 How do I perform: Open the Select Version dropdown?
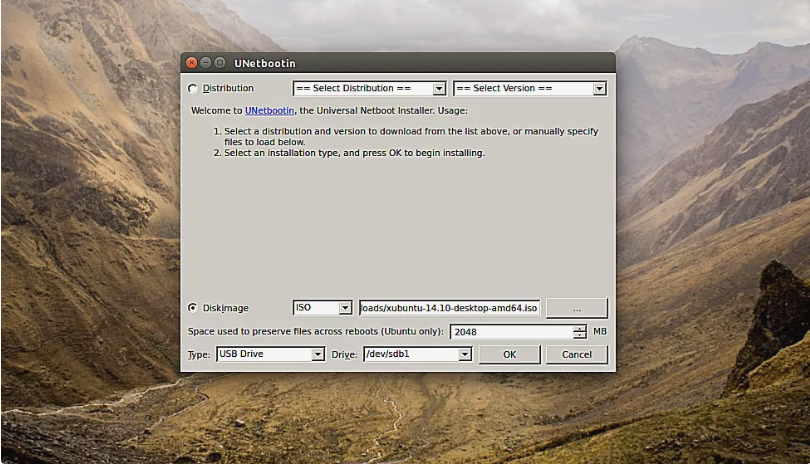pyautogui.click(x=529, y=88)
